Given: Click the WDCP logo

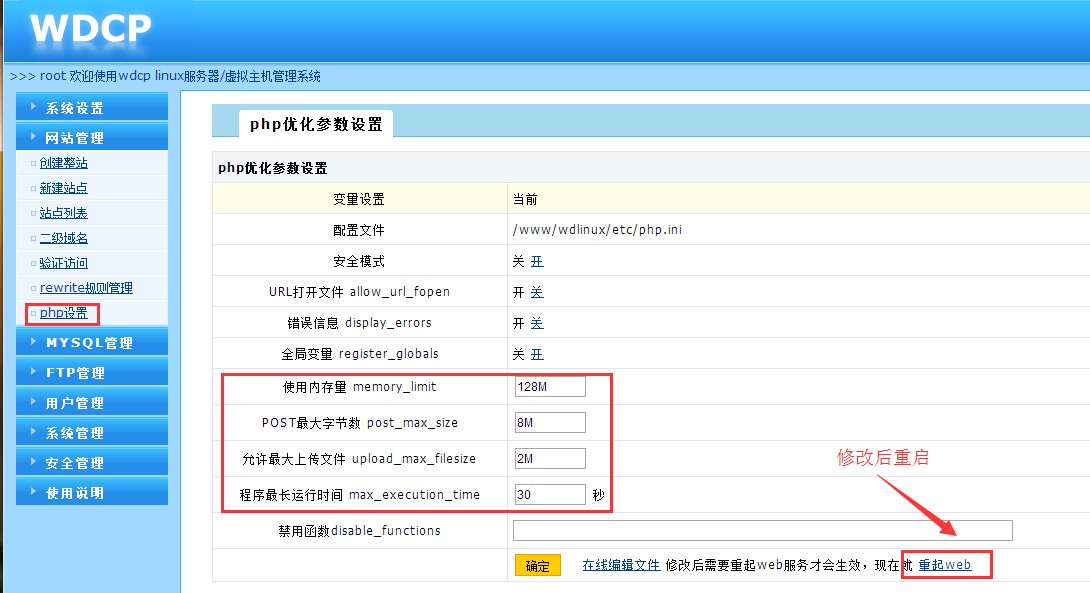Looking at the screenshot, I should tap(90, 29).
